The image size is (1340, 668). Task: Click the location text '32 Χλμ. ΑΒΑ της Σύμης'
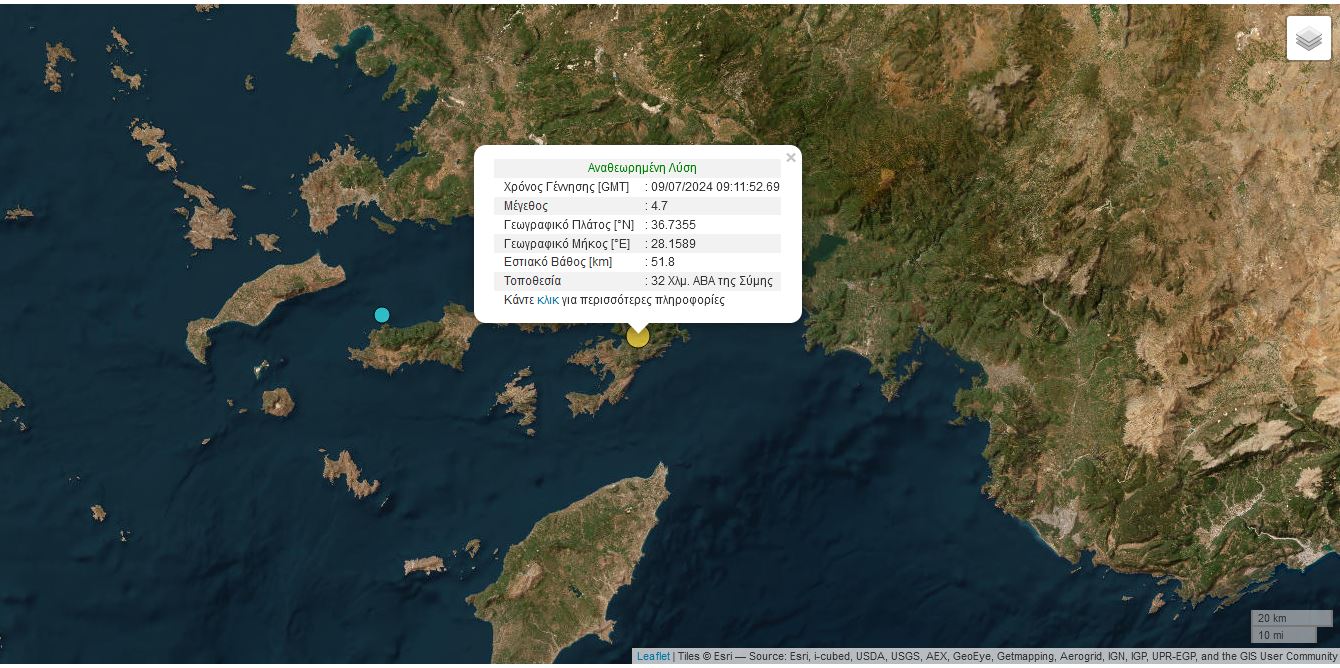pos(711,281)
